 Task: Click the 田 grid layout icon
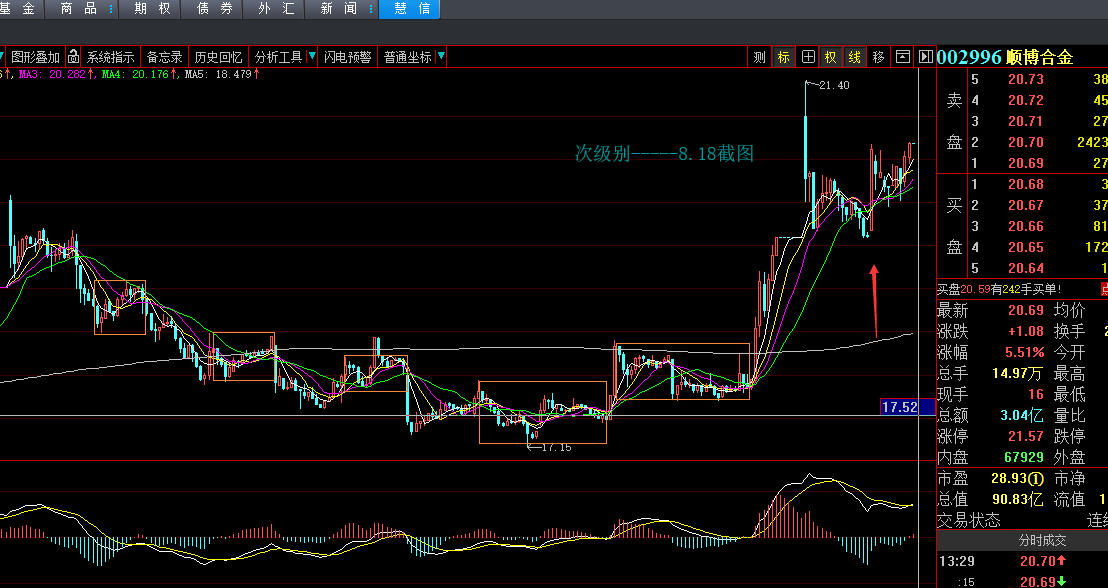[808, 57]
